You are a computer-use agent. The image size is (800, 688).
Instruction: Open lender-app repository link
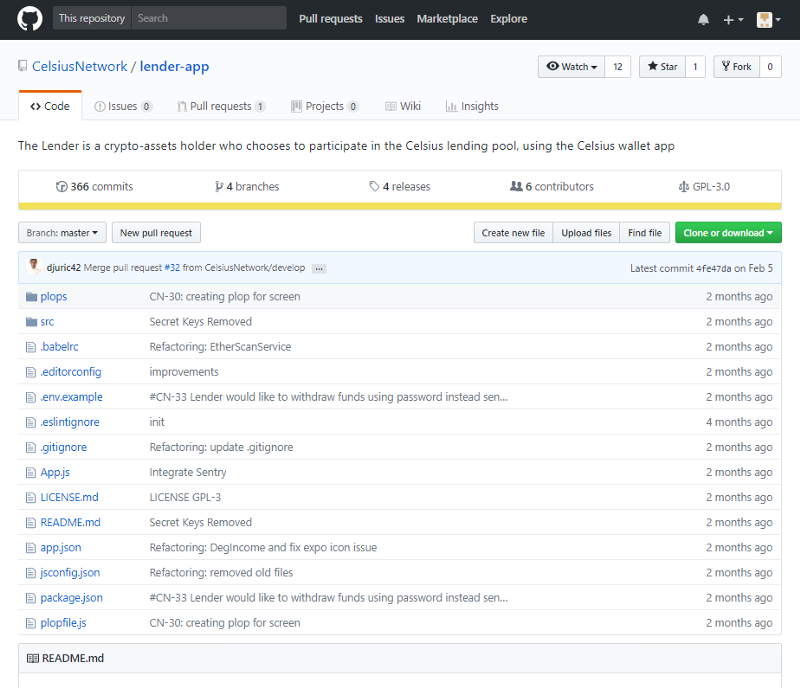[x=174, y=66]
